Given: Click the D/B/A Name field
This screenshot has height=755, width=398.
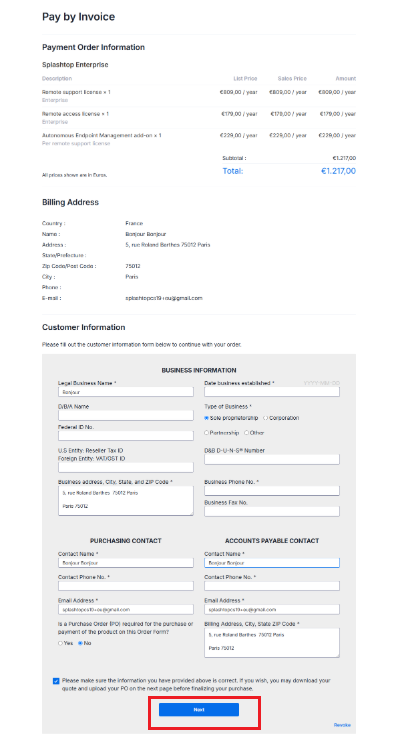Looking at the screenshot, I should [126, 415].
